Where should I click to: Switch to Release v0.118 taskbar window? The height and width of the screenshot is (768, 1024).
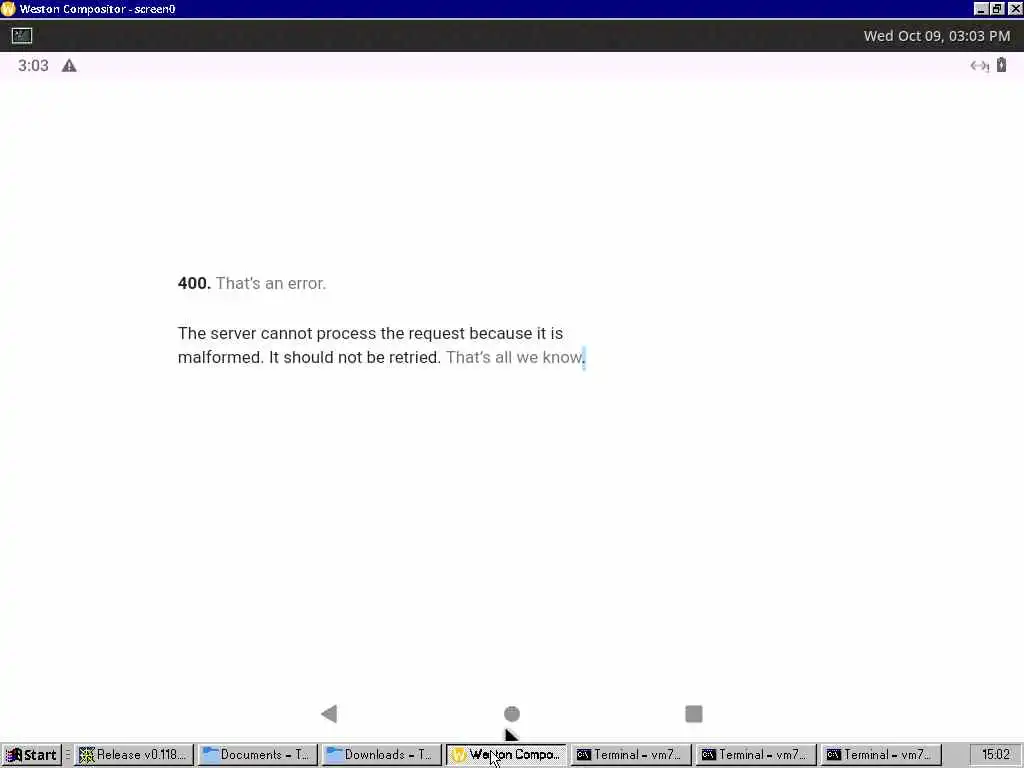133,755
